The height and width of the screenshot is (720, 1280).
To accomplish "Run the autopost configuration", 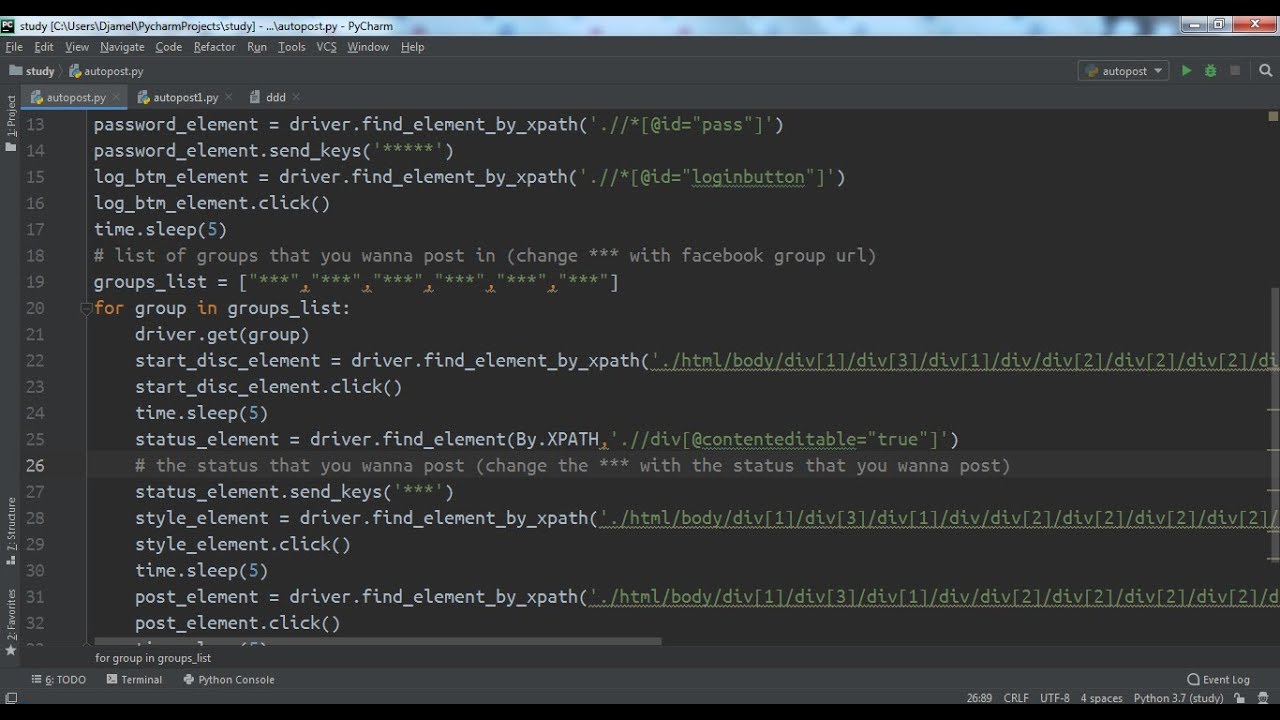I will 1187,71.
